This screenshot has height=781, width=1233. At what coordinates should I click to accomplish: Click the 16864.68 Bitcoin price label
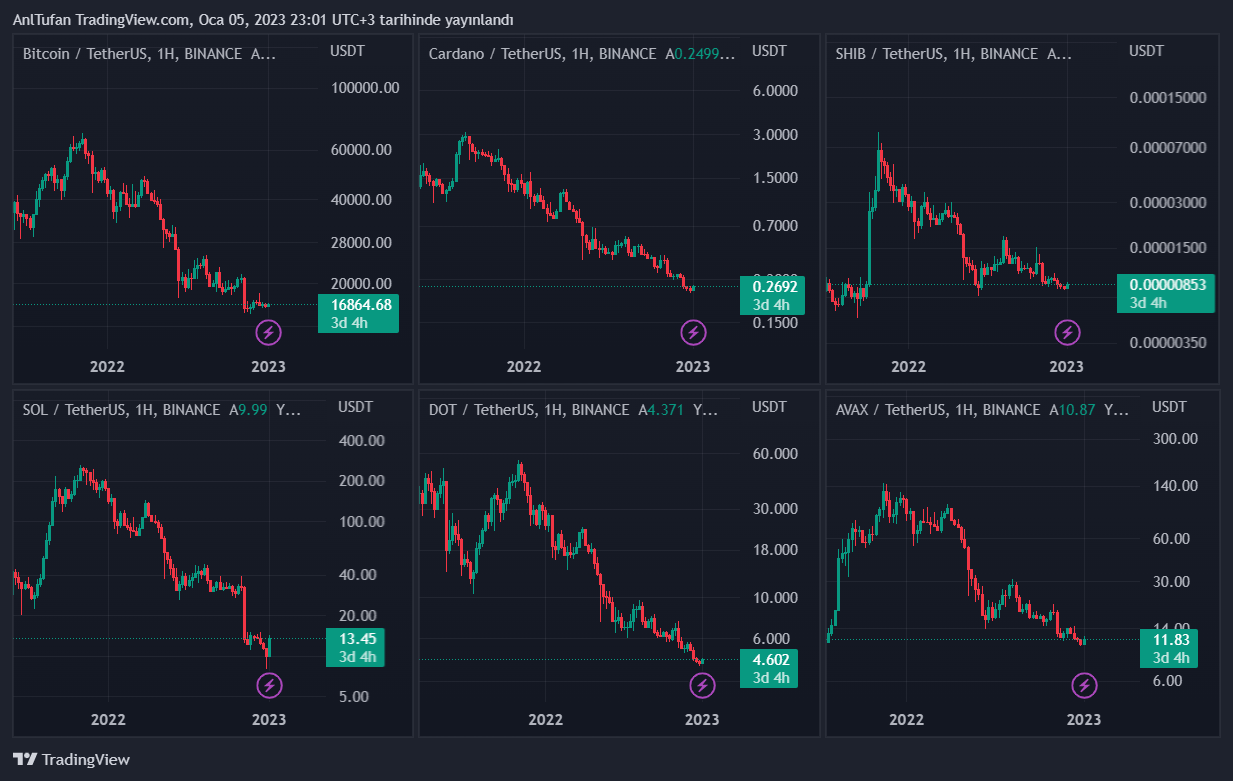pos(358,304)
